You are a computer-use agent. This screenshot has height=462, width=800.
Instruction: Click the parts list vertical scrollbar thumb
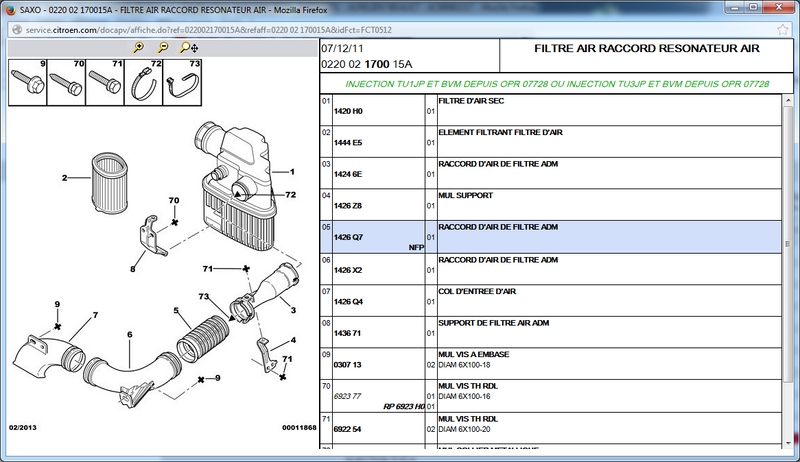pyautogui.click(x=788, y=242)
